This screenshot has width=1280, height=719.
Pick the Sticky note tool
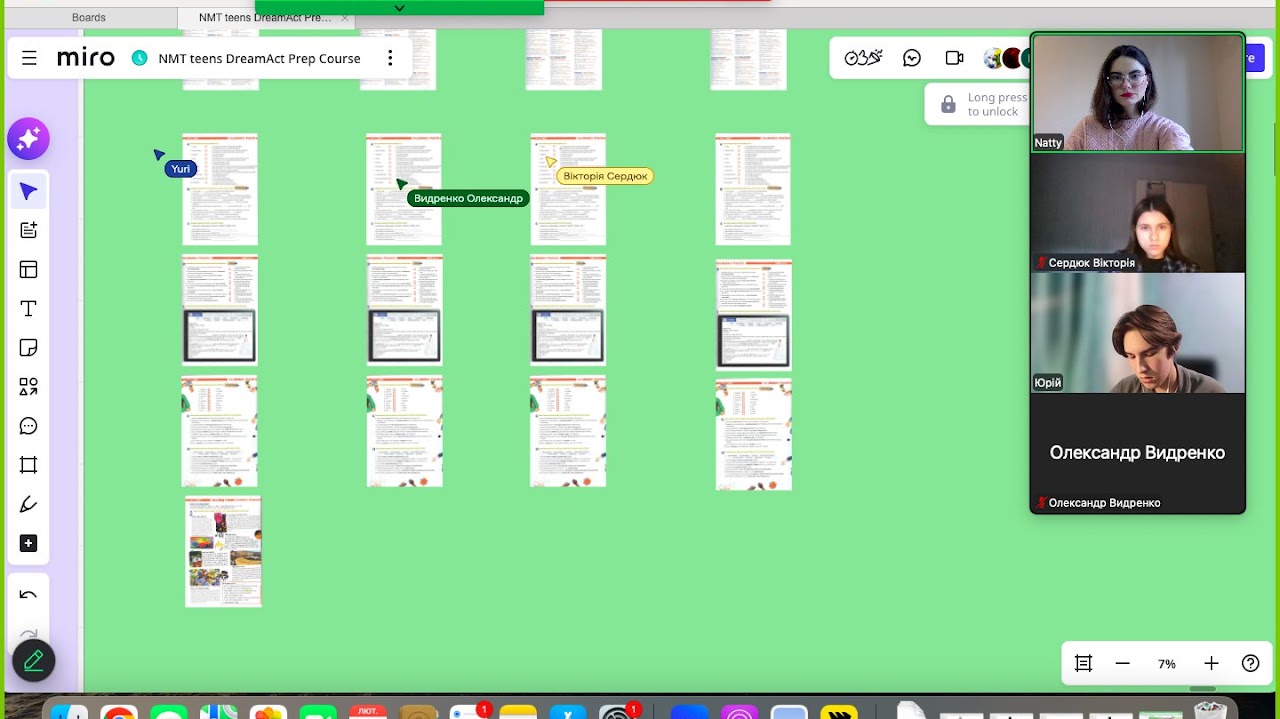coord(28,348)
